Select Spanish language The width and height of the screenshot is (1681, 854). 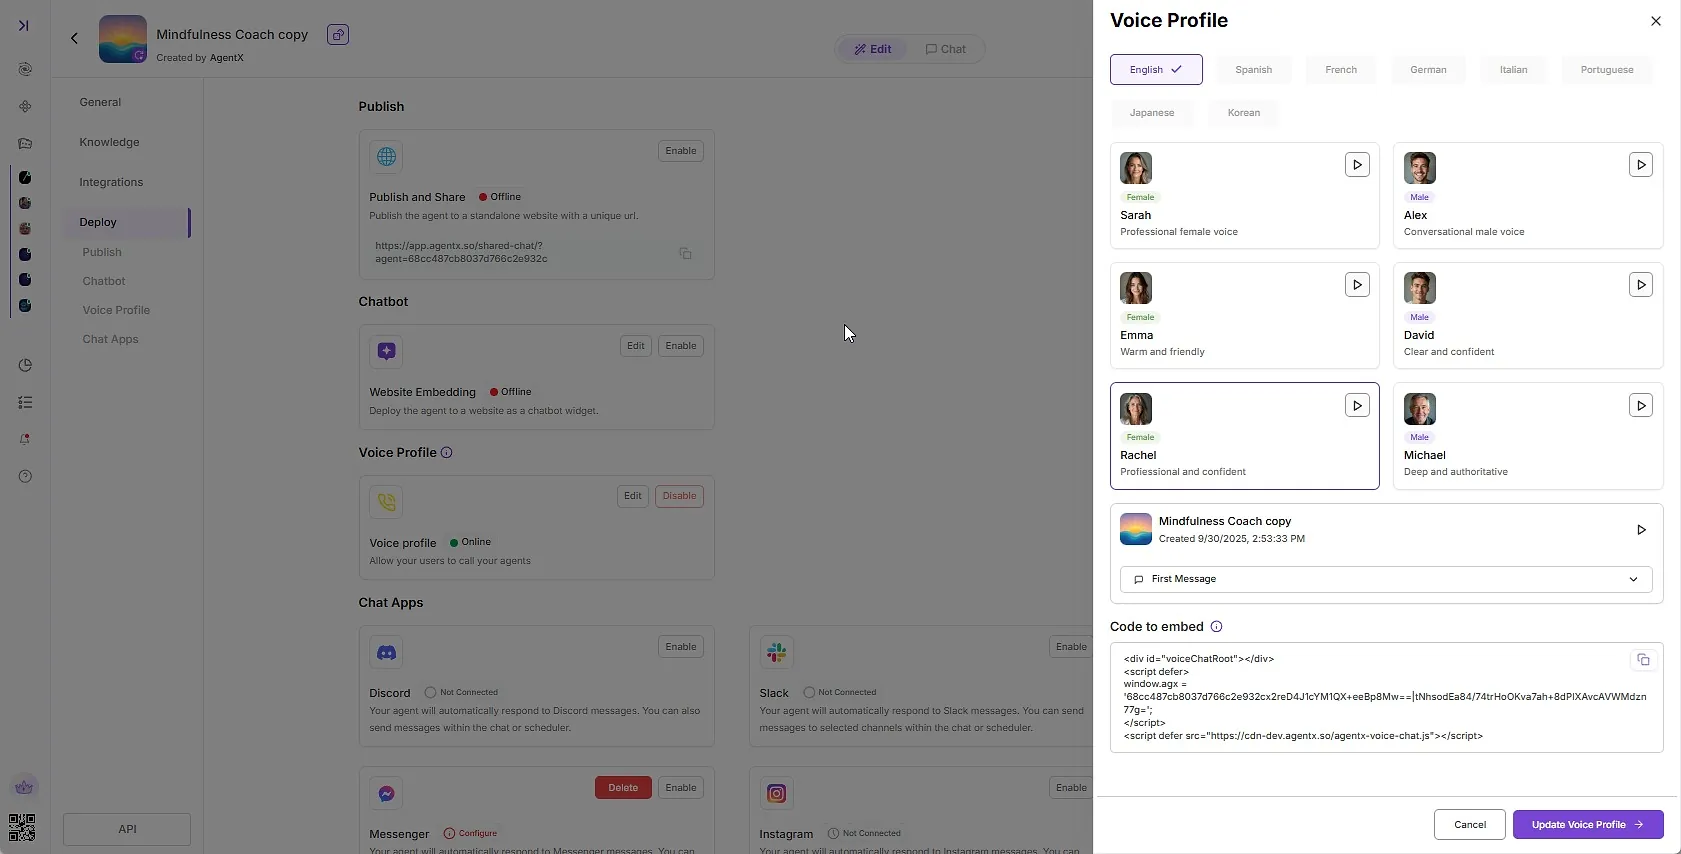1253,70
